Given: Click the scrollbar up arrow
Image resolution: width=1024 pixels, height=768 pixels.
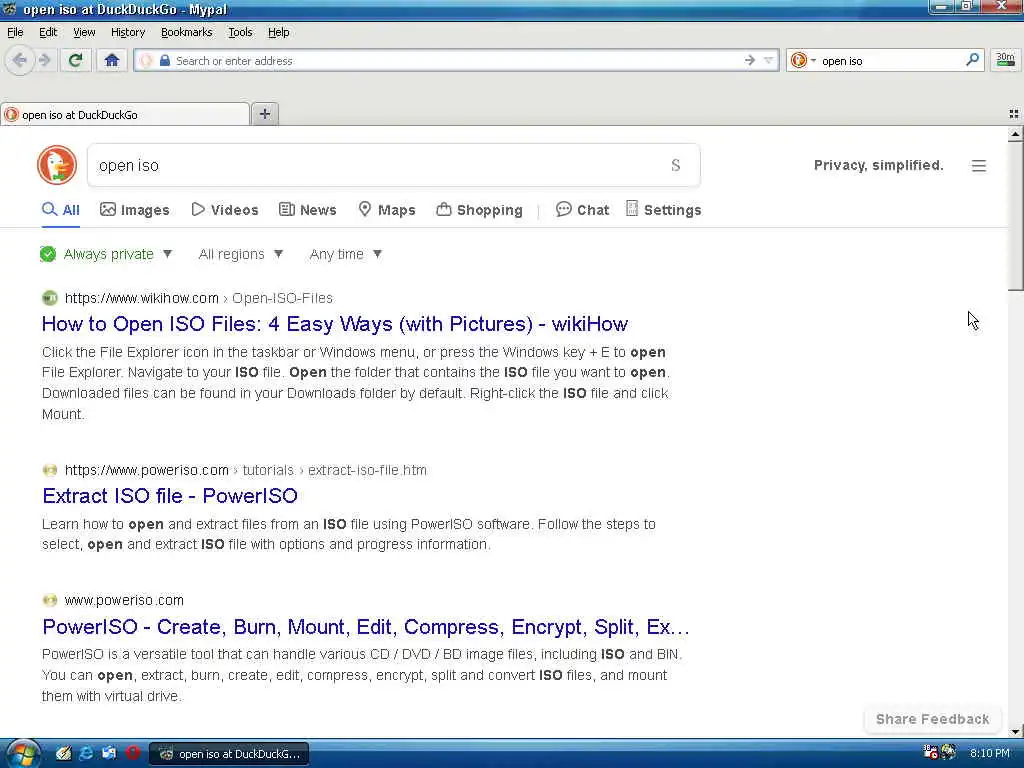Looking at the screenshot, I should coord(1015,134).
